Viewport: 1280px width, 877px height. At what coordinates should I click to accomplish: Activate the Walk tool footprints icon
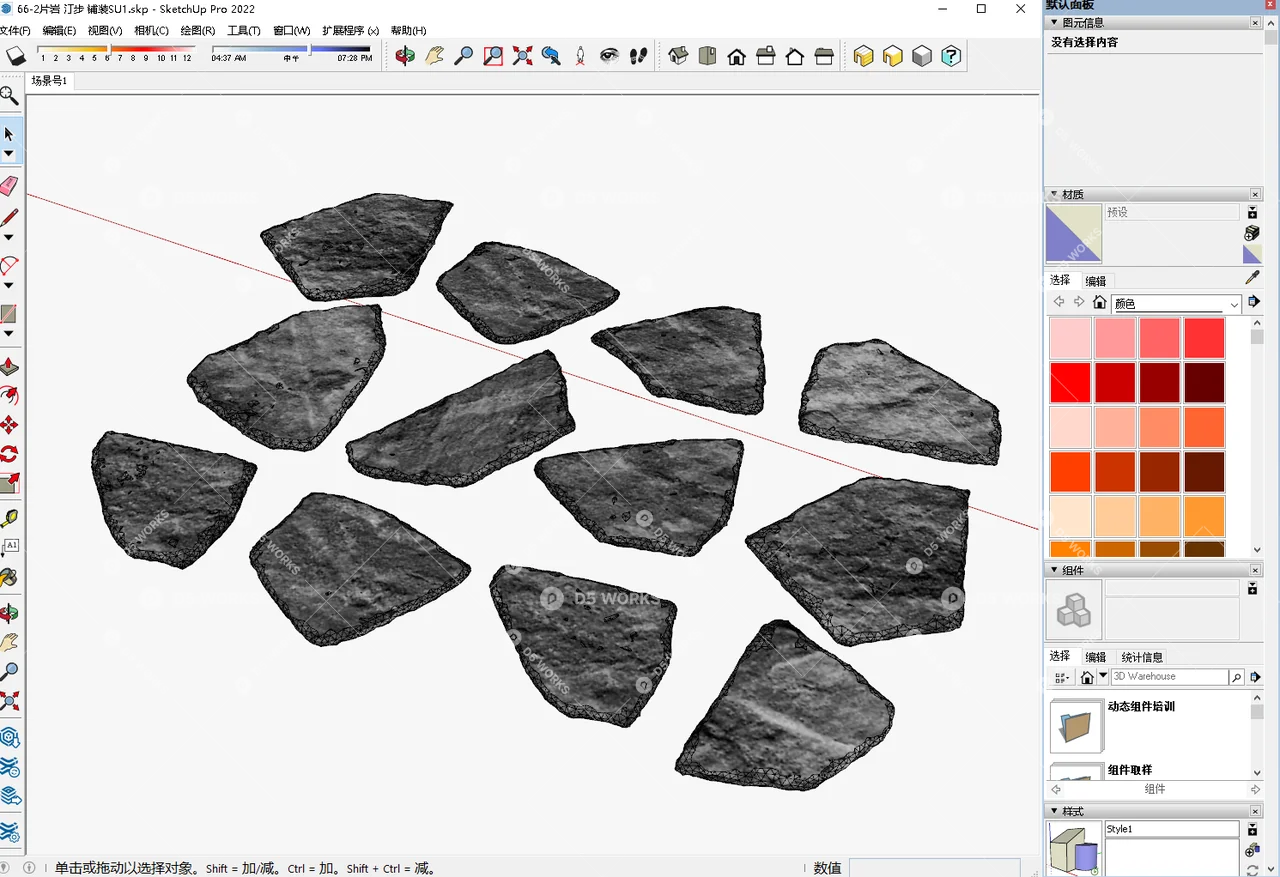(x=638, y=56)
